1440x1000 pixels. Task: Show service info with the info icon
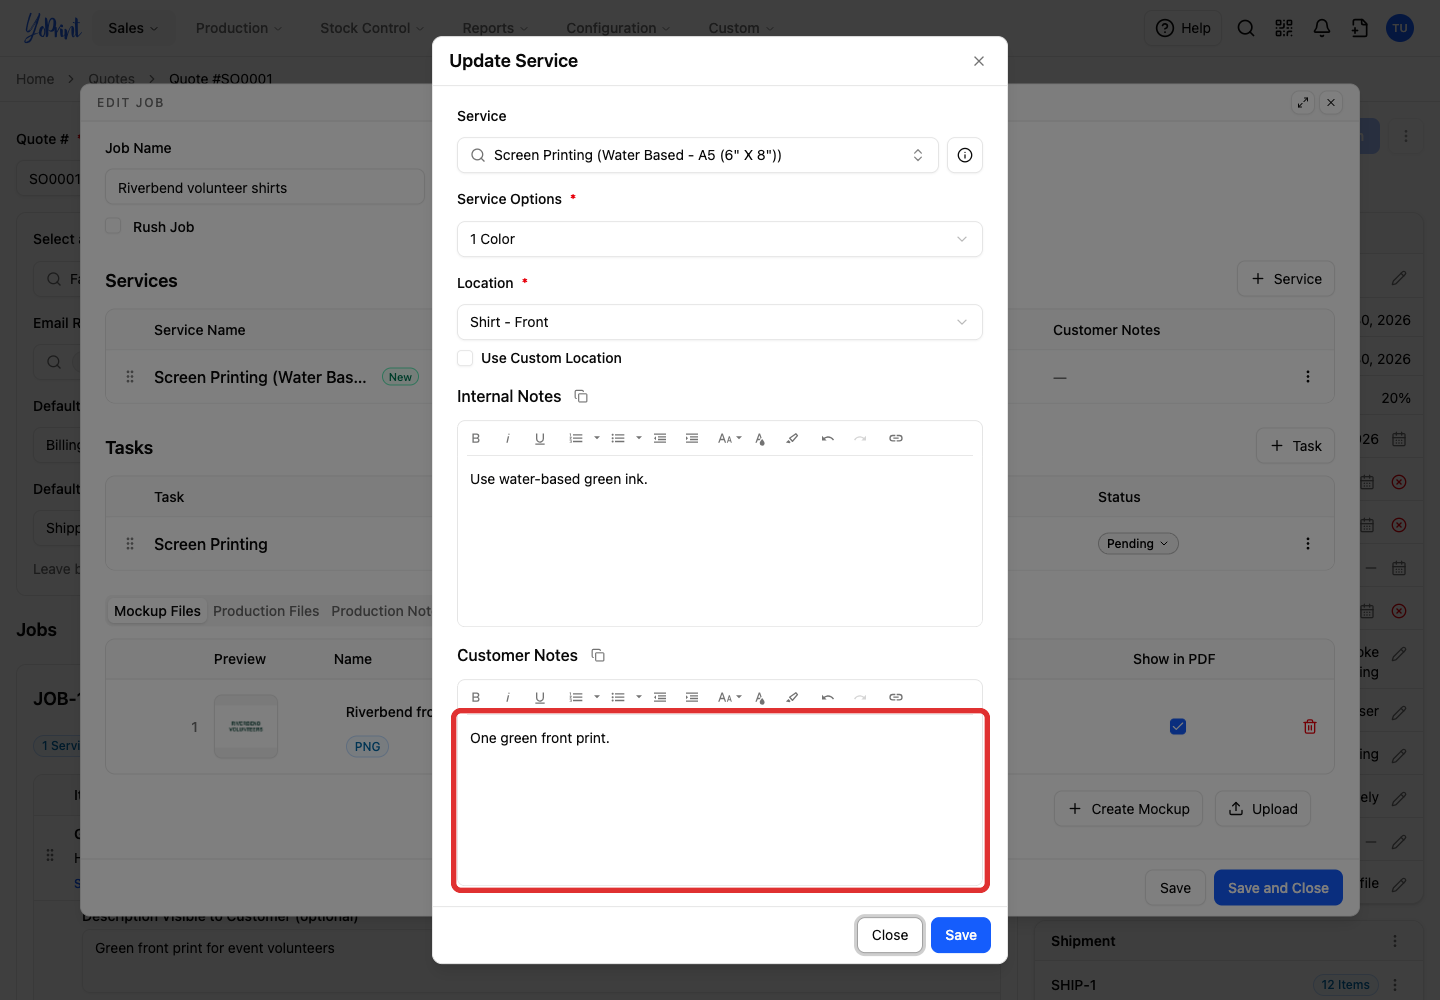(965, 155)
